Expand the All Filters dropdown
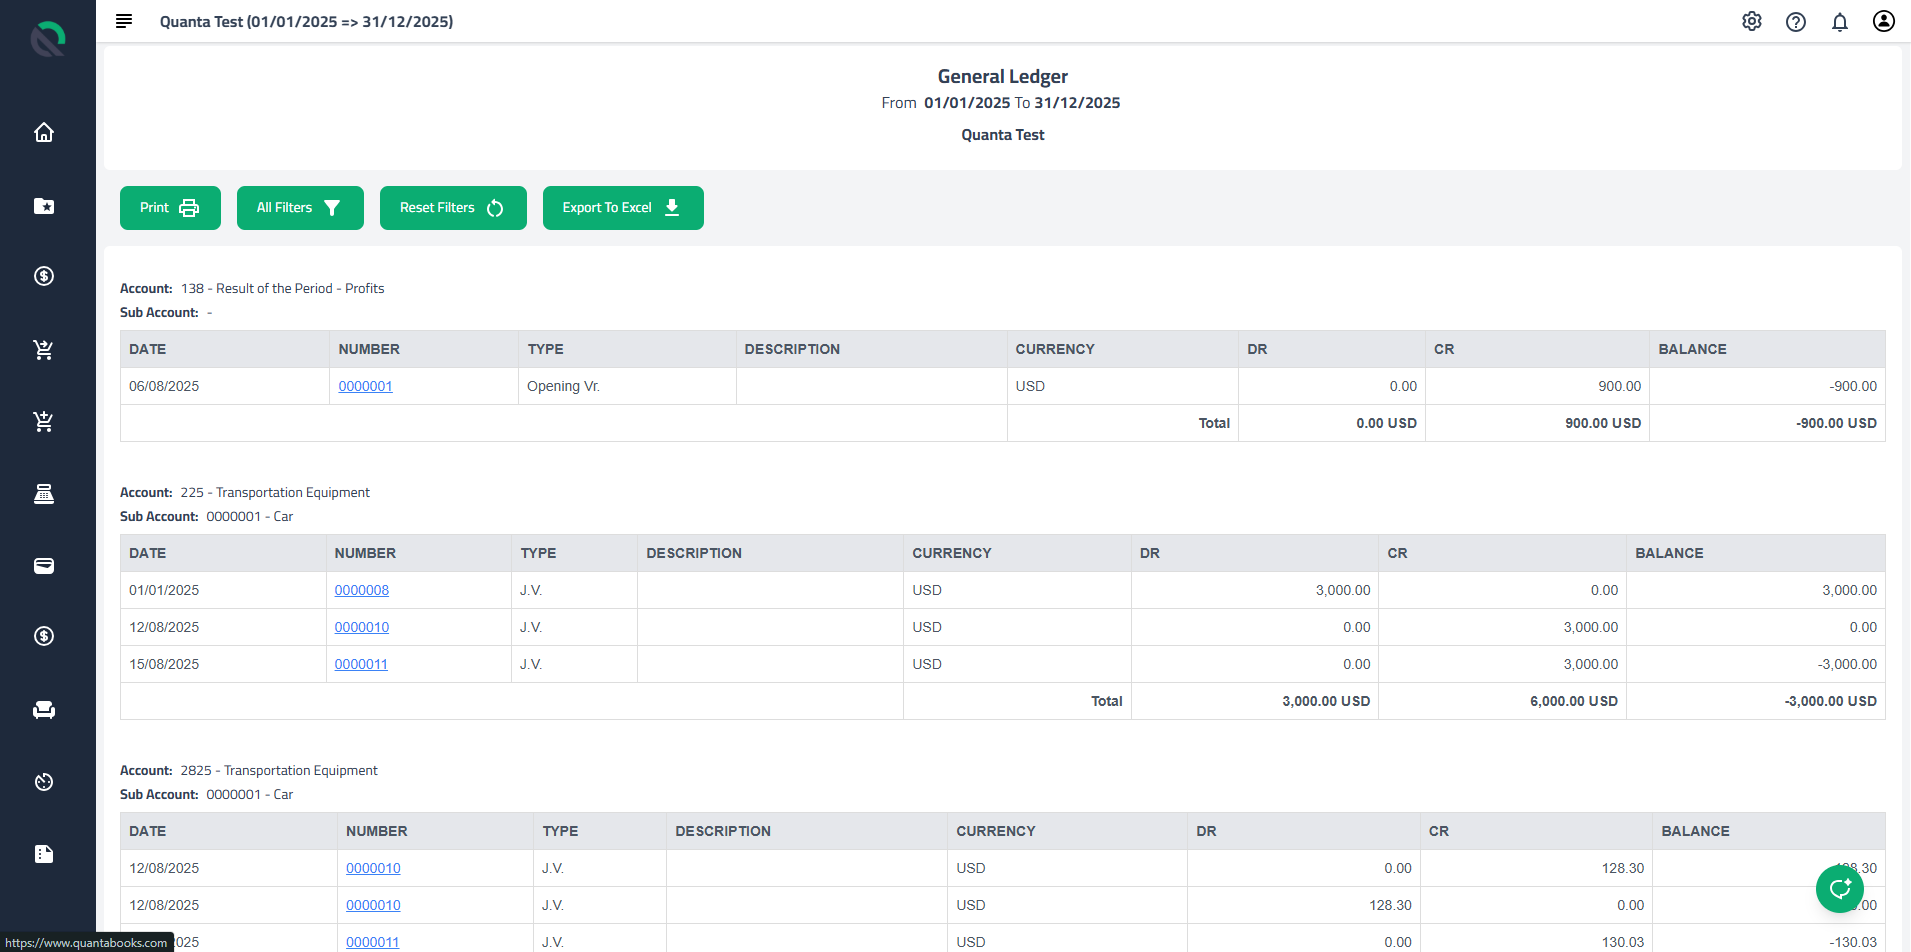1911x952 pixels. tap(300, 207)
